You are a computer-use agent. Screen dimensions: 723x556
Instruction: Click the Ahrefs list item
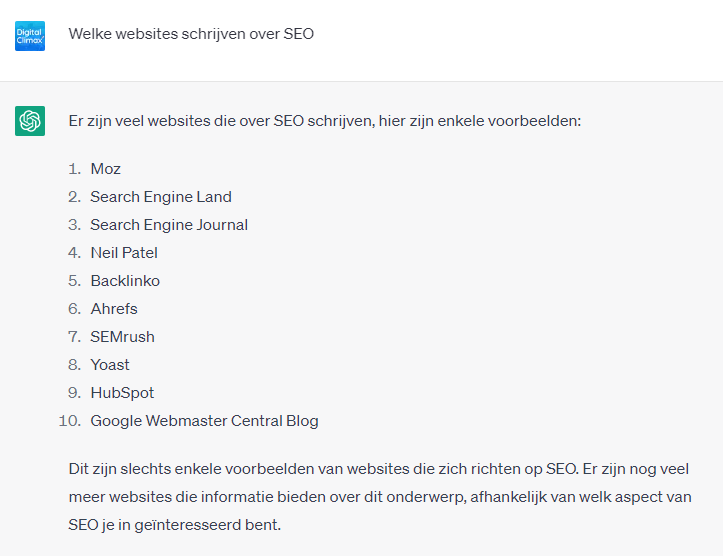(114, 309)
